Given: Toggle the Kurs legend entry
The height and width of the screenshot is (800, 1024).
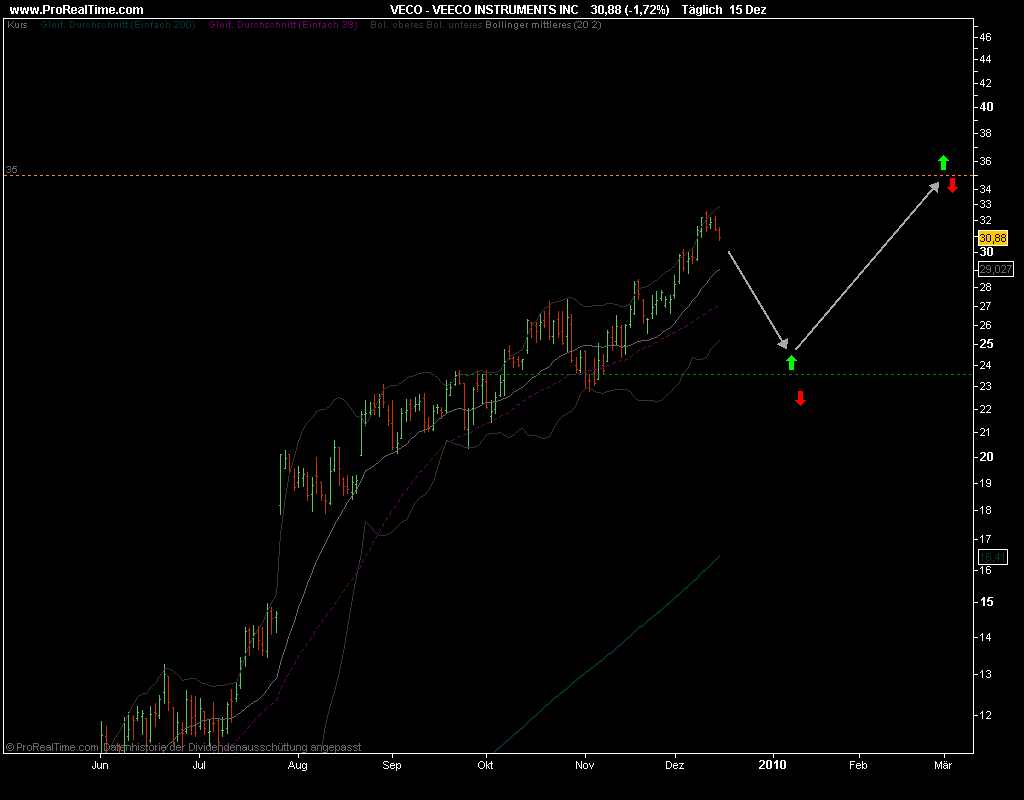Looking at the screenshot, I should (x=17, y=23).
